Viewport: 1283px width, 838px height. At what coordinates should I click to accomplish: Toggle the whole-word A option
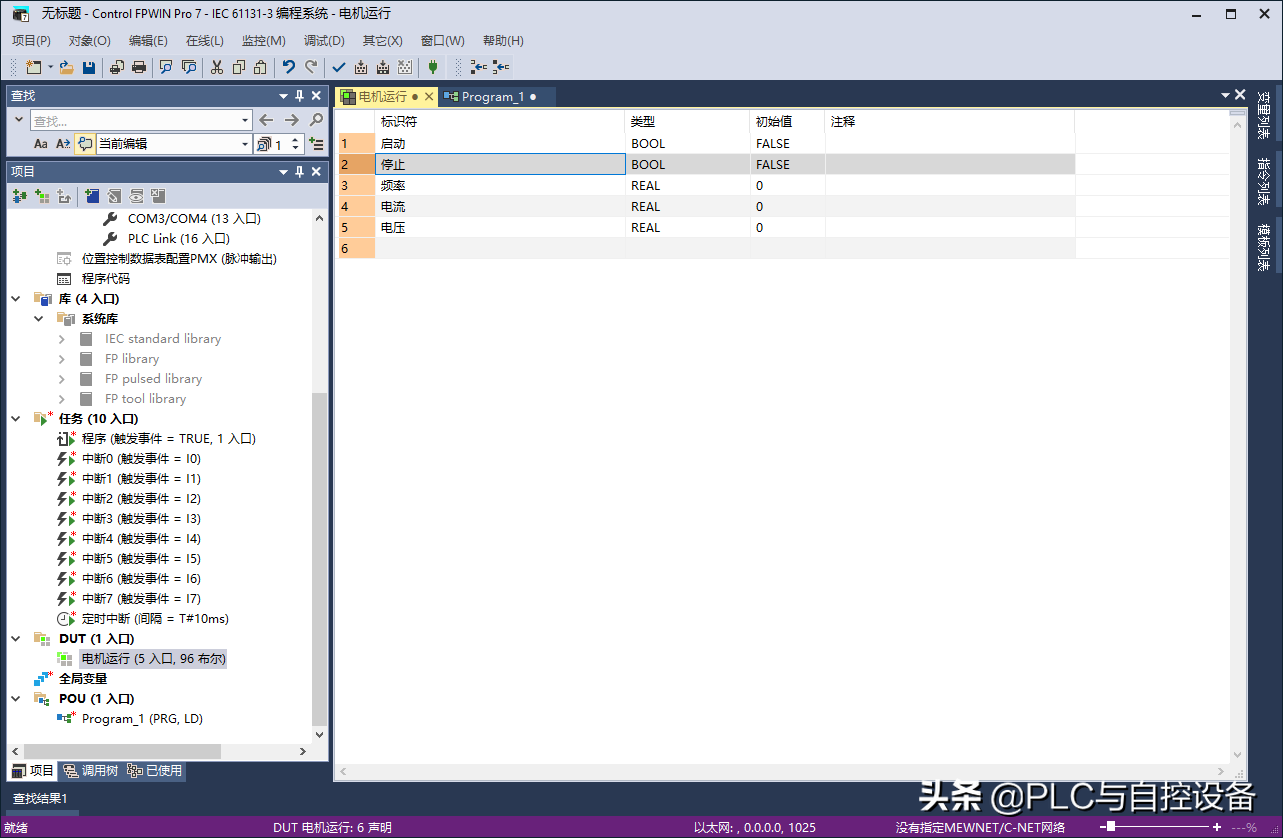pyautogui.click(x=63, y=144)
